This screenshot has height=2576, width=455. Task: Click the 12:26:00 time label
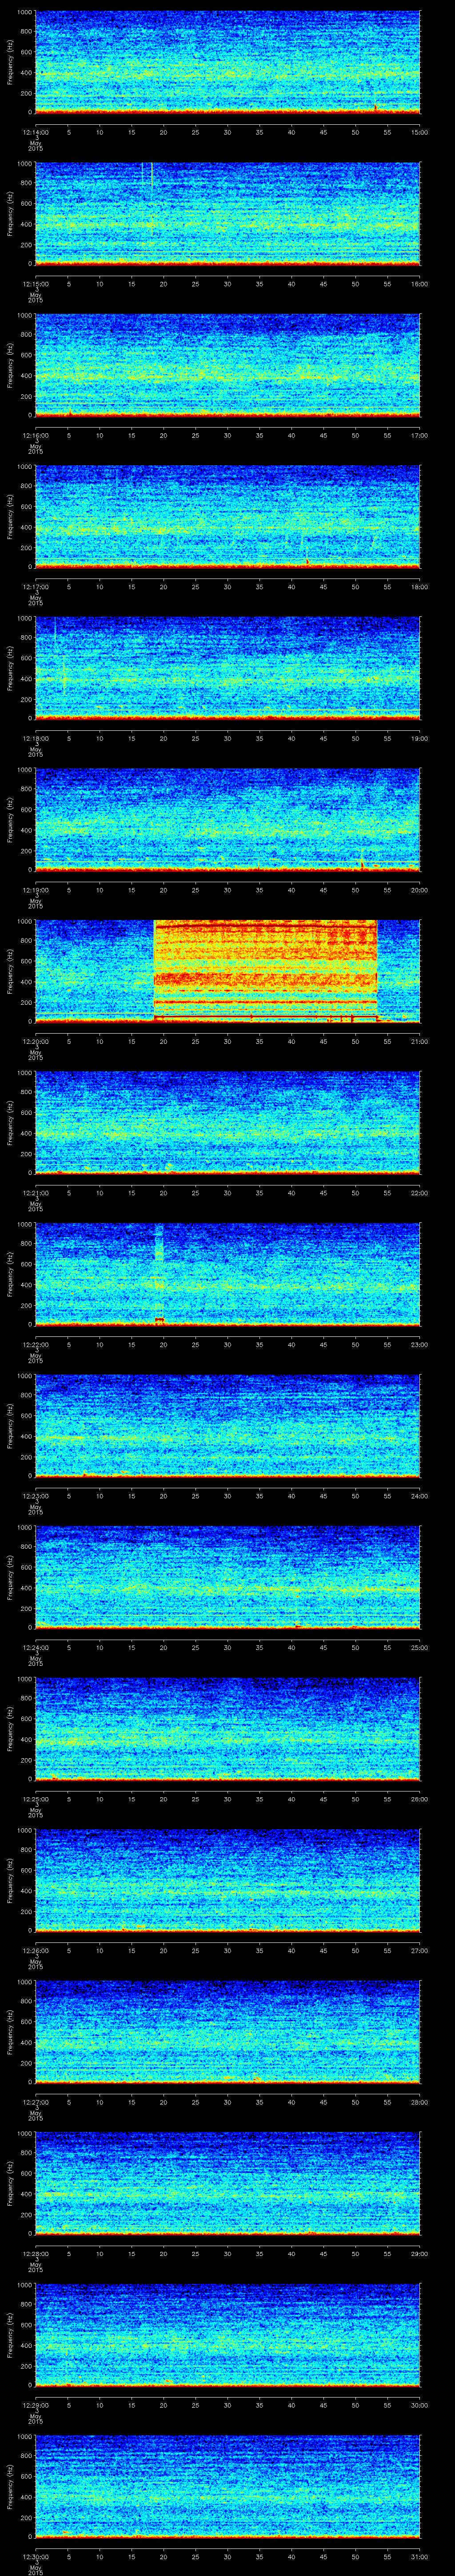35,1950
